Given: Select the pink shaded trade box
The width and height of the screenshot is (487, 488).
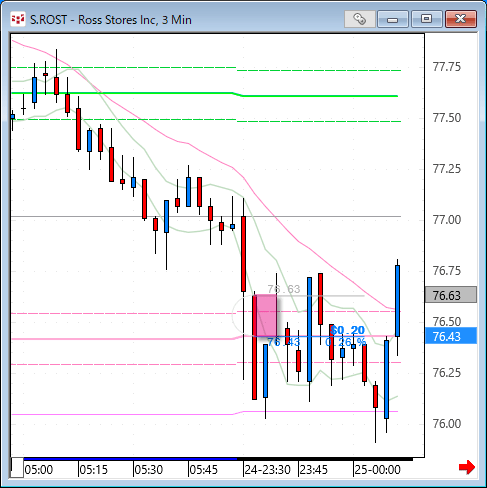Looking at the screenshot, I should (x=266, y=315).
